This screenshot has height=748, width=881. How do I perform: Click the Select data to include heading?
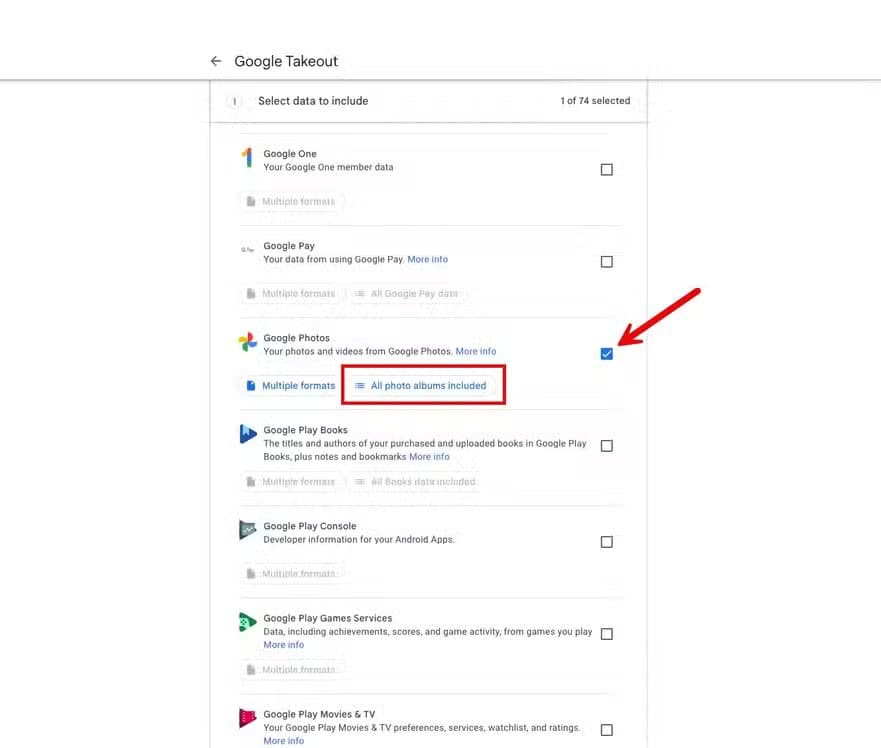click(x=313, y=101)
